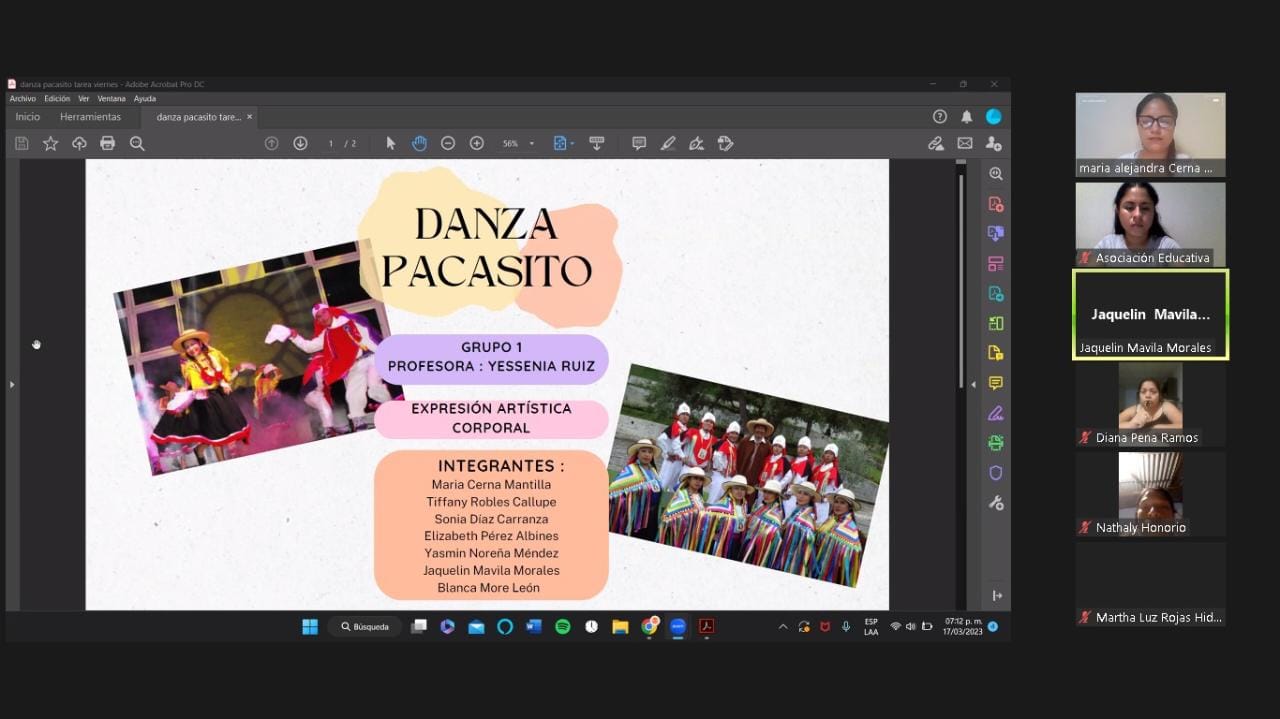Select Jaquelin Mavila Morales participant tile

pos(1150,315)
